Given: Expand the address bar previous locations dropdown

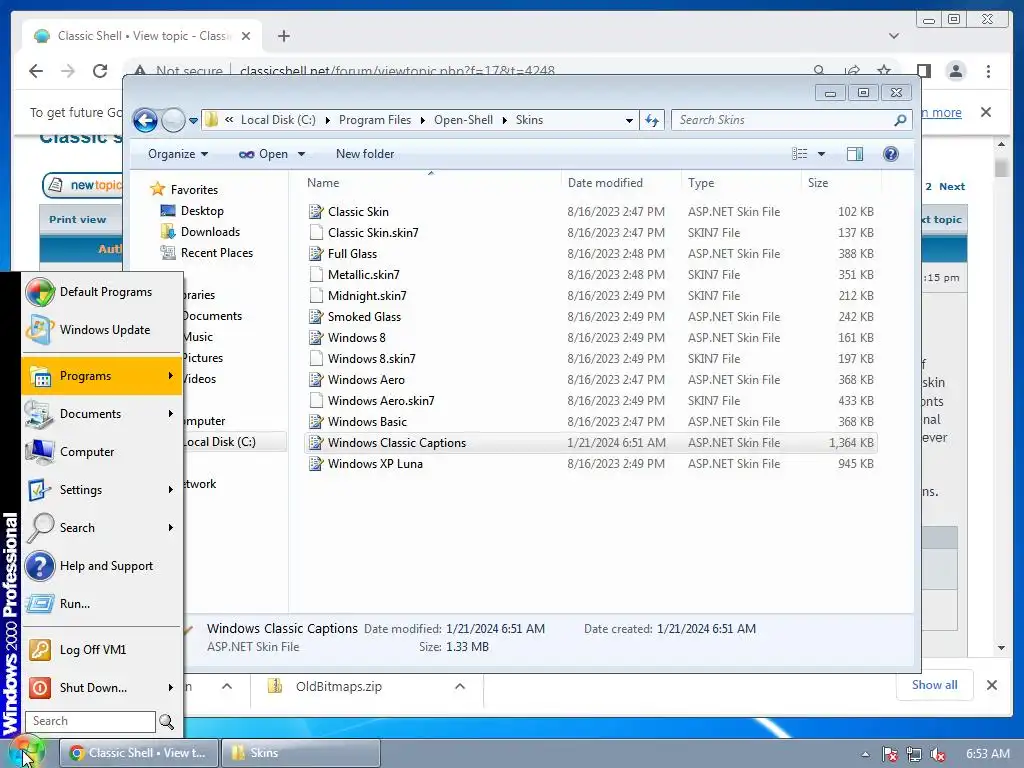Looking at the screenshot, I should (629, 121).
